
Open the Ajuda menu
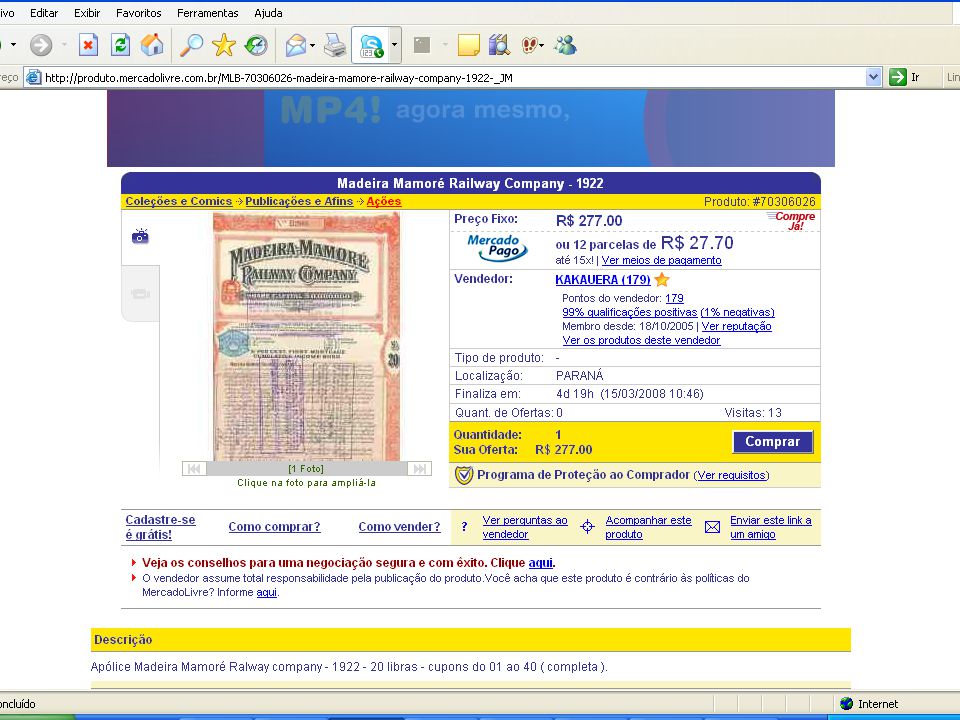coord(268,13)
